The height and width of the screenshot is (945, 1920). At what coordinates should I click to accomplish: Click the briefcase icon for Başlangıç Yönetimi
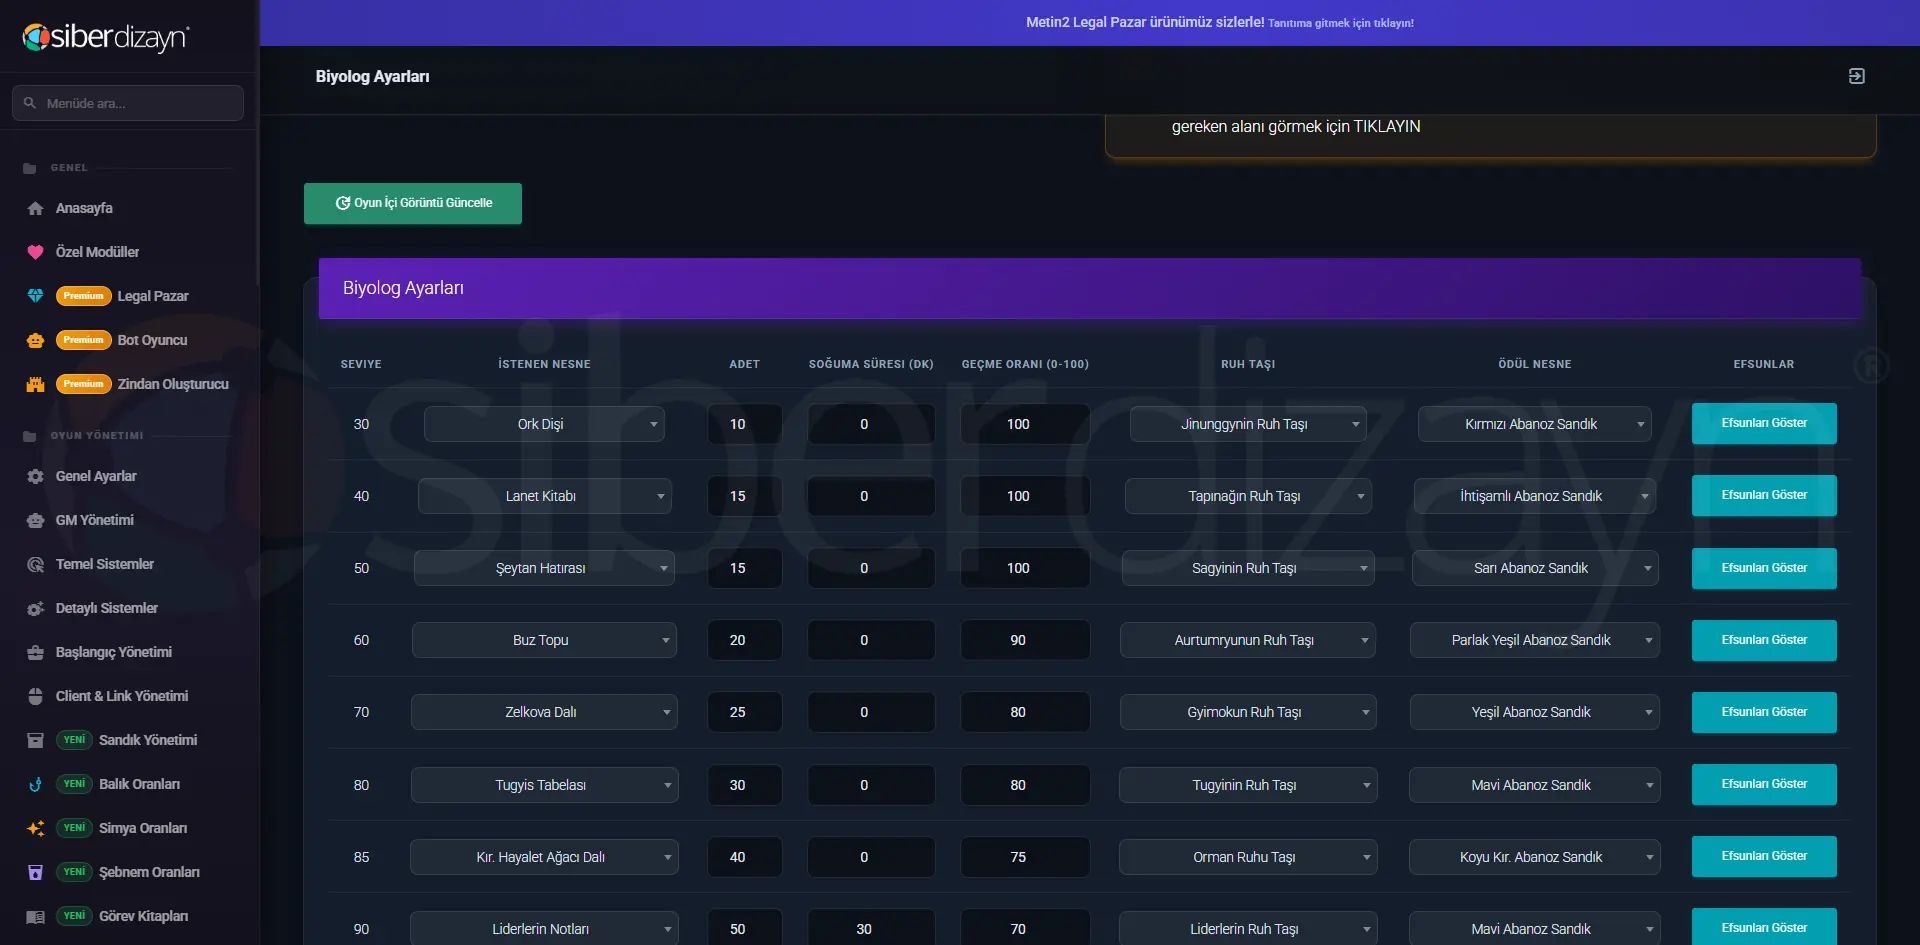pyautogui.click(x=35, y=652)
